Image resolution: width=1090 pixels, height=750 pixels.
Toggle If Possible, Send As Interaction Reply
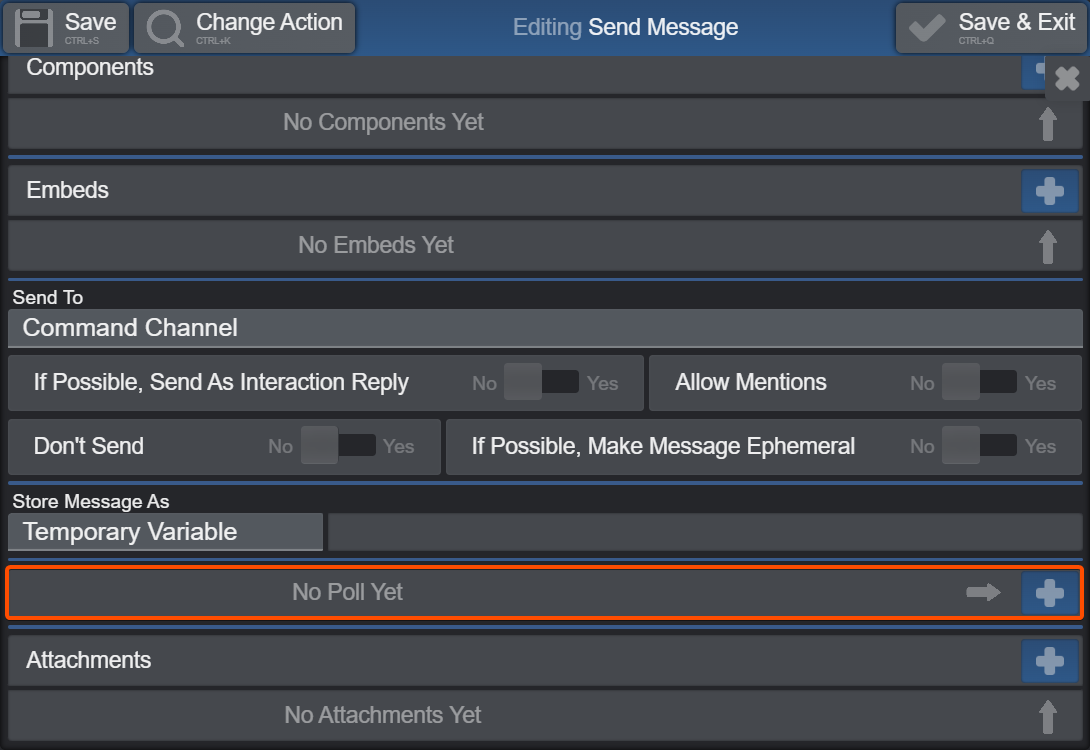point(542,382)
